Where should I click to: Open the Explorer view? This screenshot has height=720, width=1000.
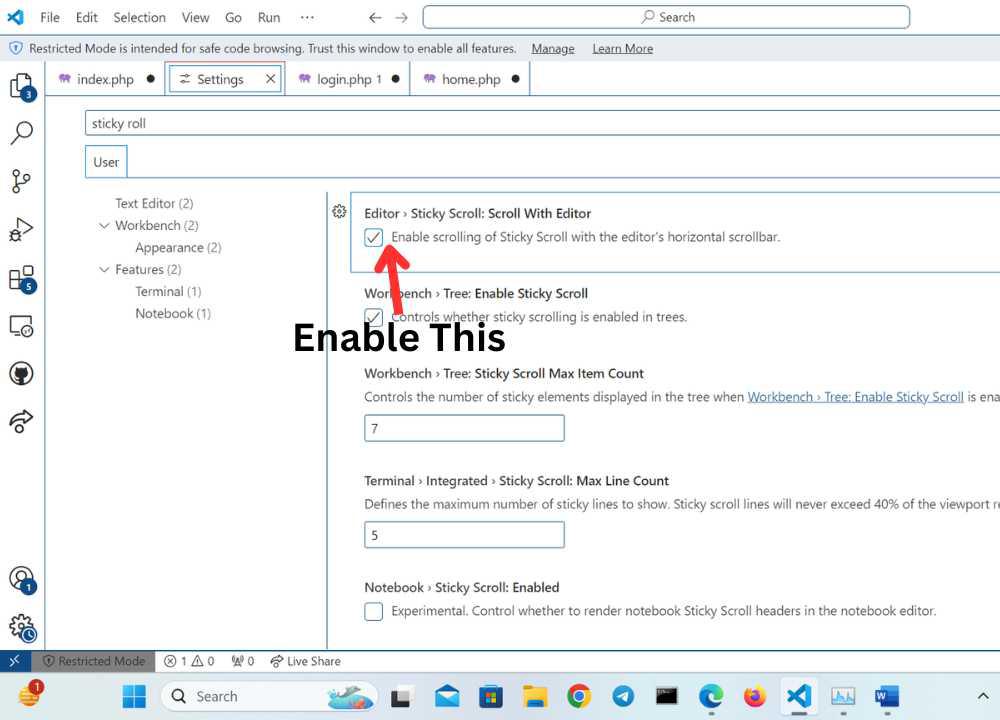(22, 85)
